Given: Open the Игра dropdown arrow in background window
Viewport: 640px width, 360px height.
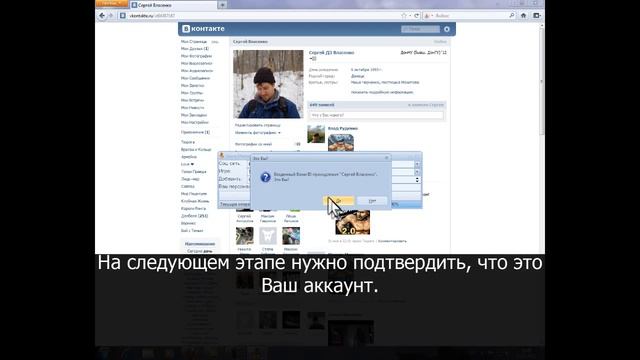Looking at the screenshot, I should point(417,172).
